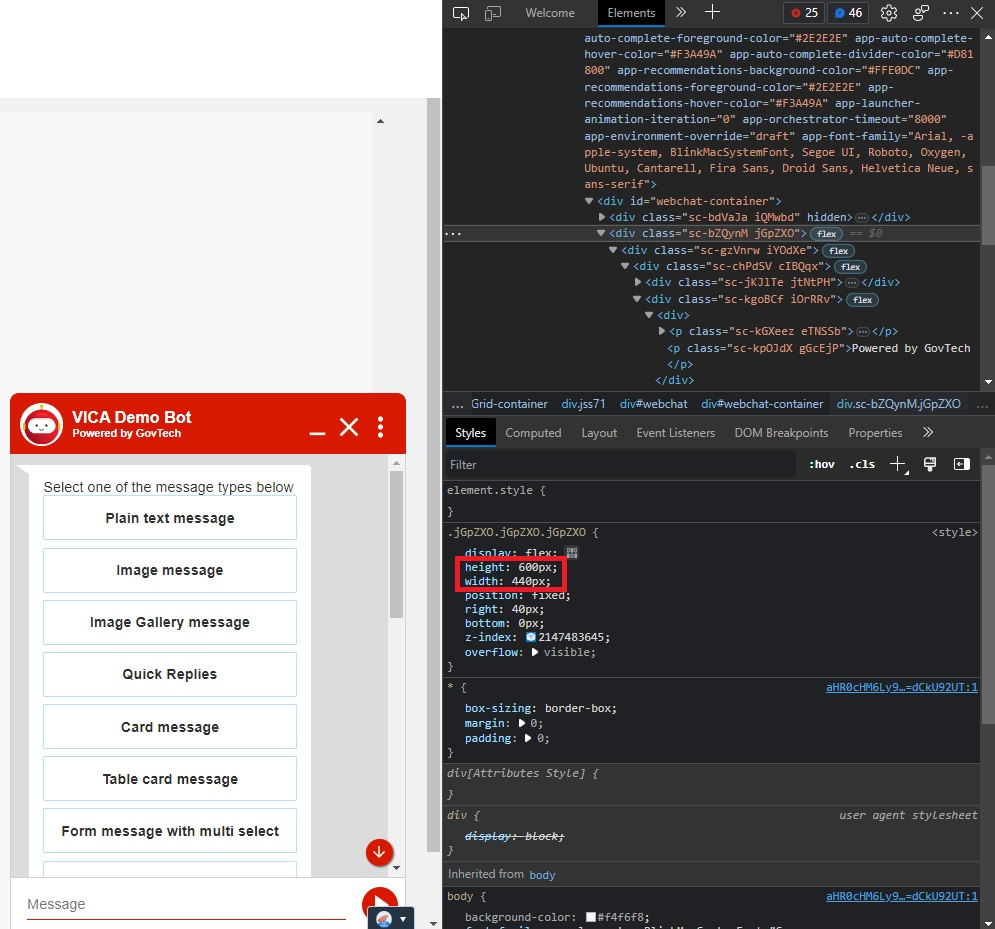Expand the sc-kGXeez eTNSSb paragraph node
This screenshot has height=929, width=995.
[x=662, y=331]
